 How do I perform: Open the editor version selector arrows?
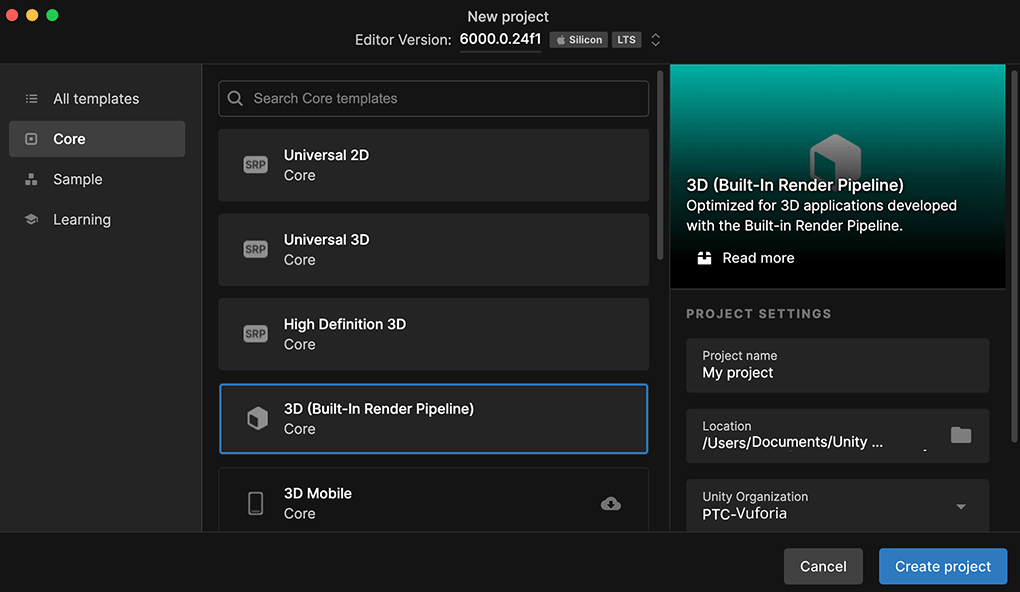[656, 40]
